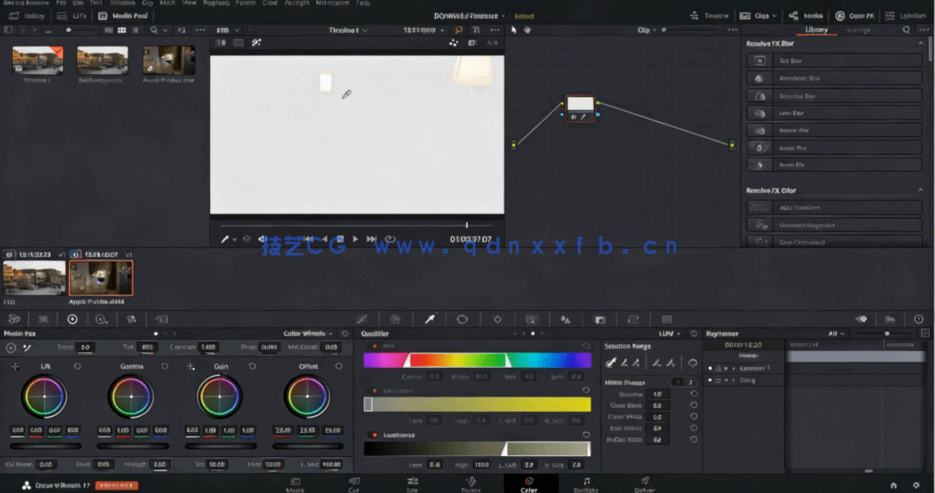This screenshot has height=493, width=935.
Task: Open the Key palette icon
Action: 600,320
